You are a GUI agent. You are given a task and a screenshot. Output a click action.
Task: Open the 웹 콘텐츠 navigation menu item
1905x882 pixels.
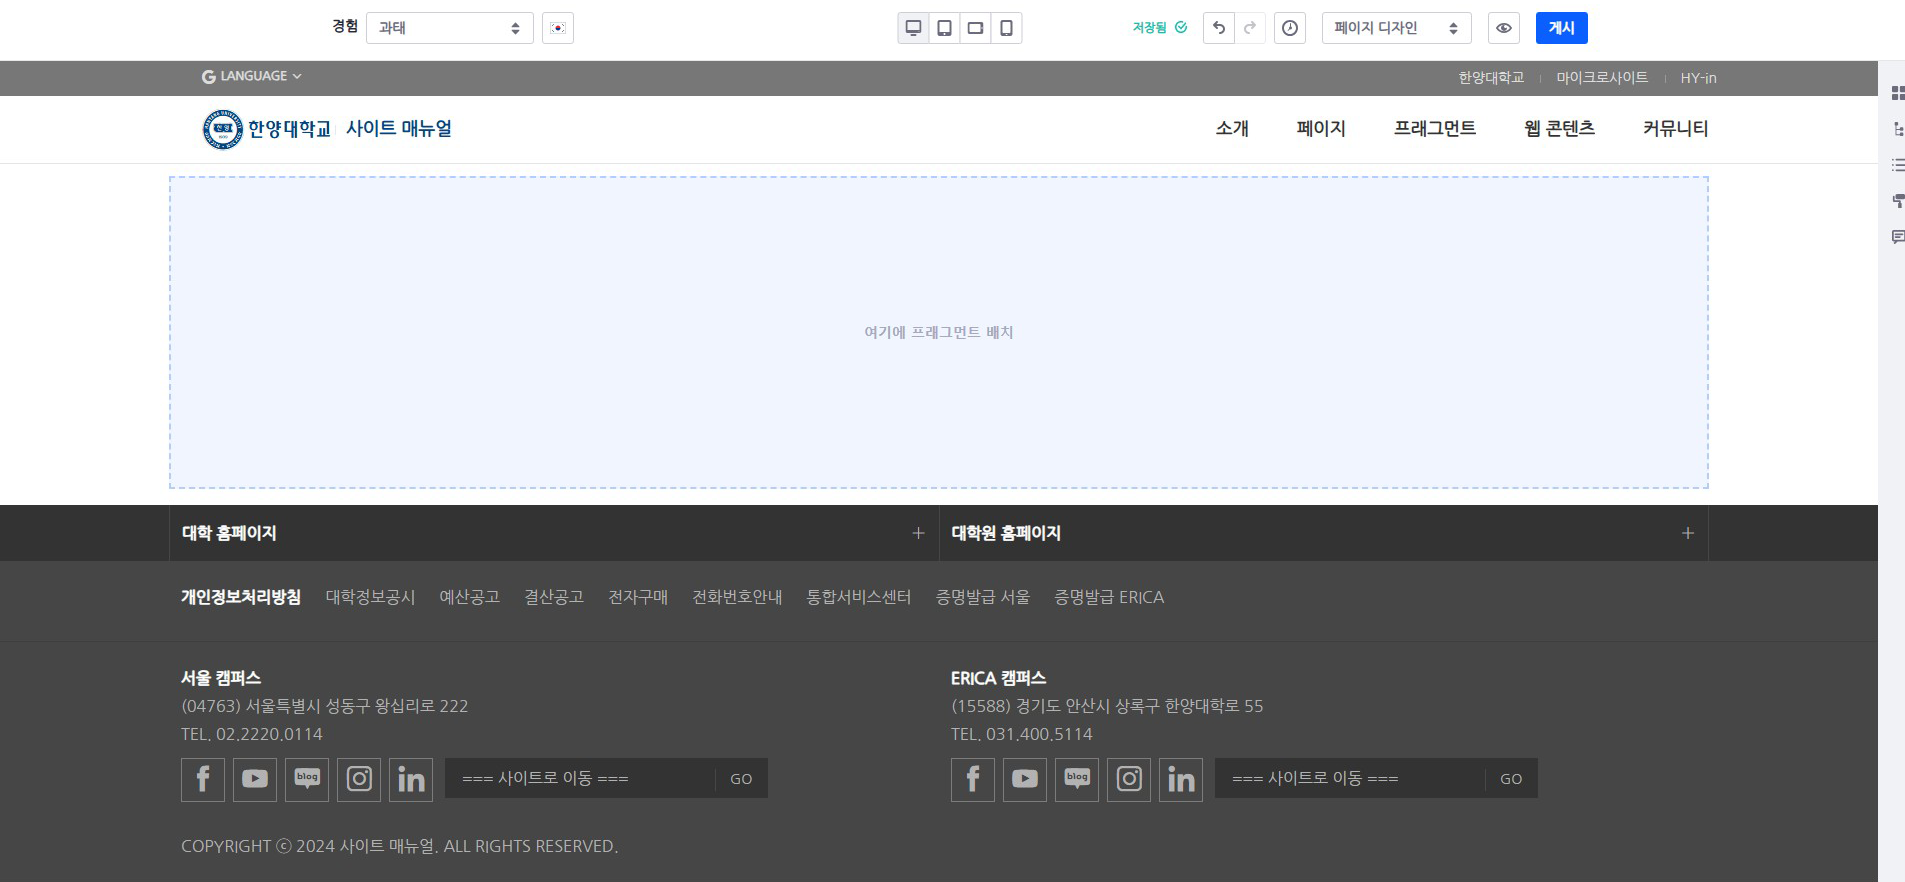[x=1558, y=129]
